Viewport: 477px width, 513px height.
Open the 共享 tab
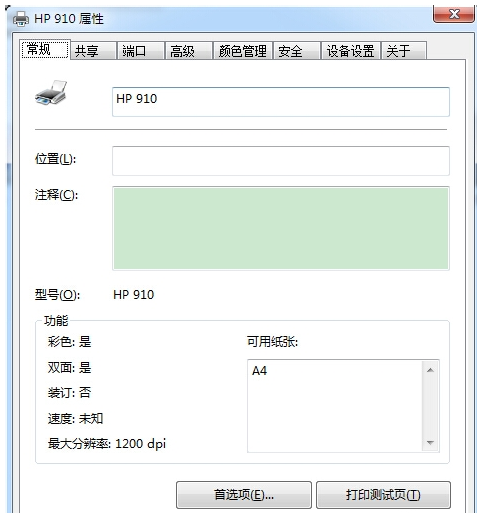[x=93, y=51]
